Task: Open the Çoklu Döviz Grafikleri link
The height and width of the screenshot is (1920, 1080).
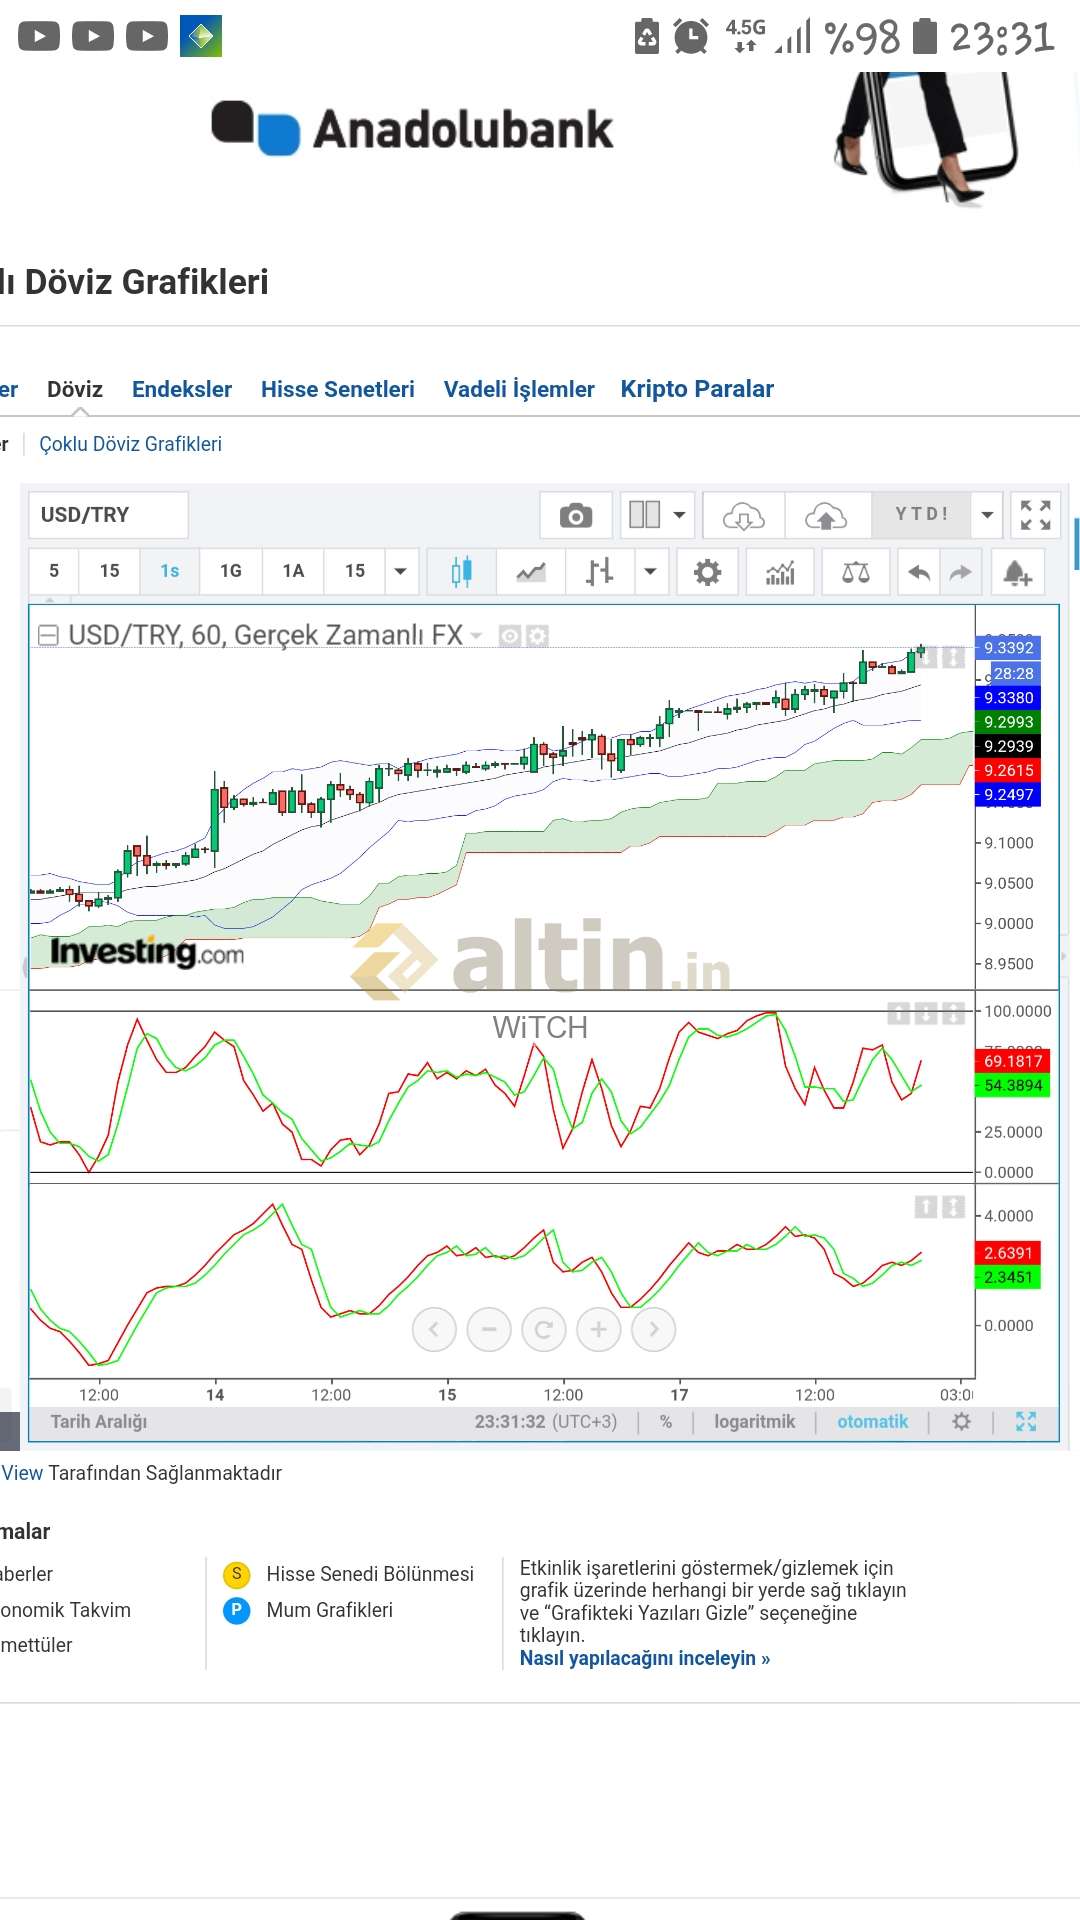Action: 130,444
